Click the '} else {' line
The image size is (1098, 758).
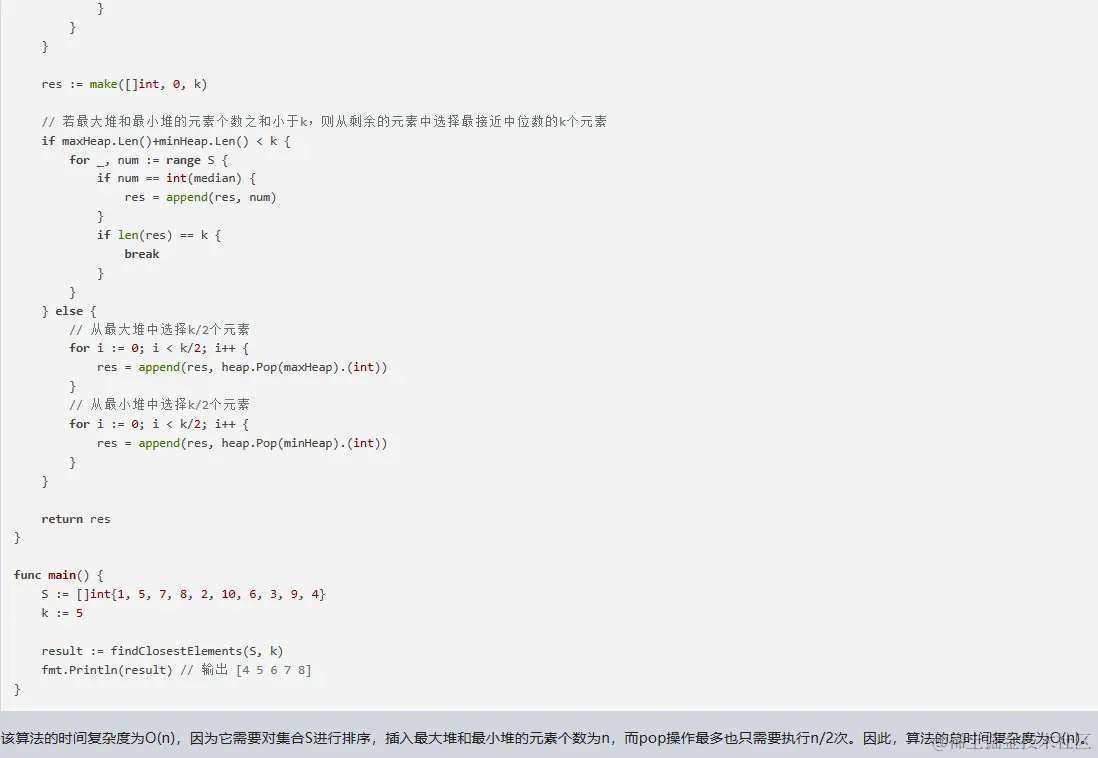69,311
